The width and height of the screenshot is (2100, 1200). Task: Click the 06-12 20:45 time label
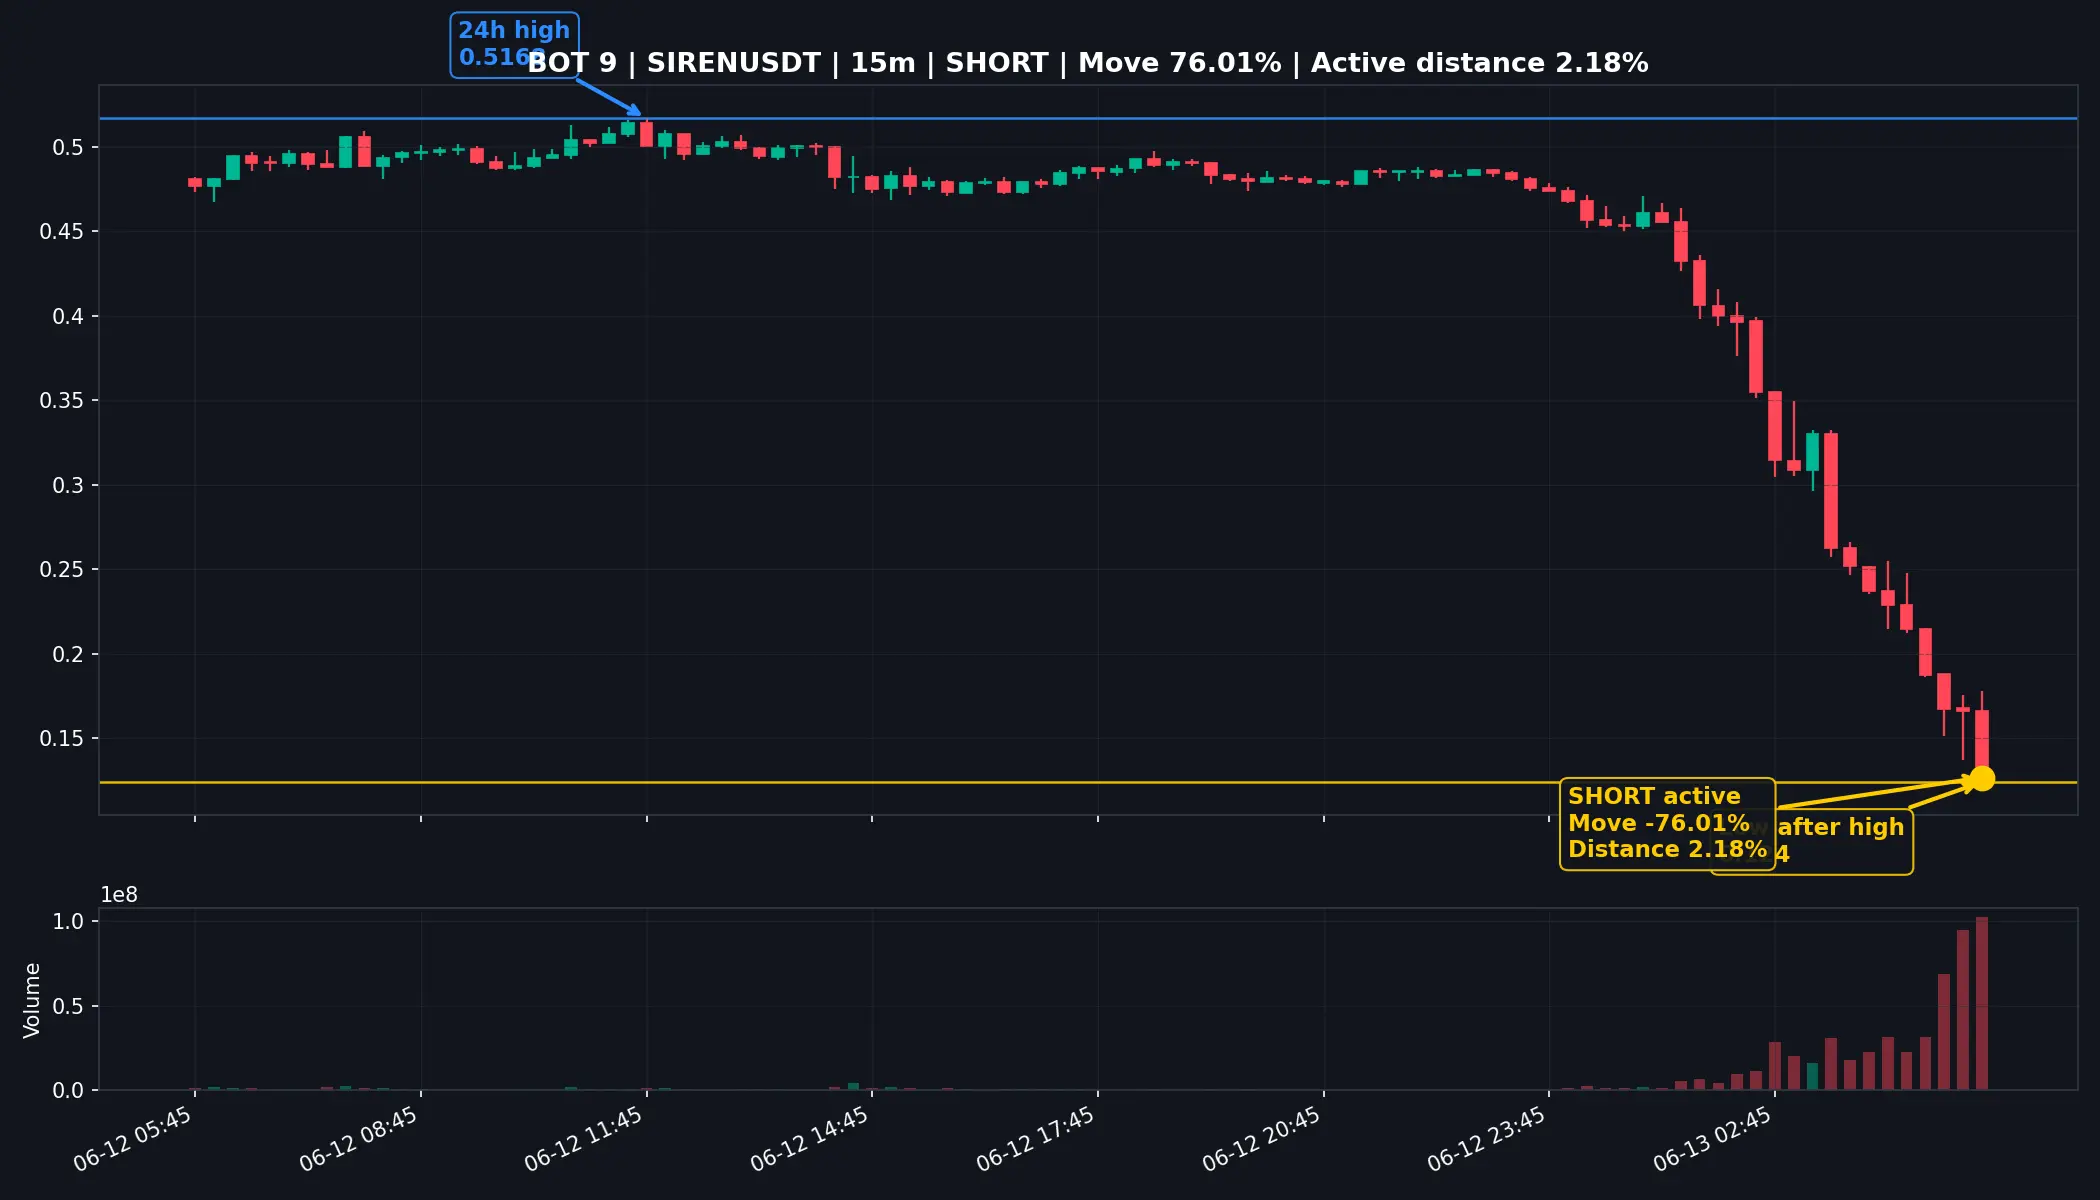(x=1262, y=1140)
